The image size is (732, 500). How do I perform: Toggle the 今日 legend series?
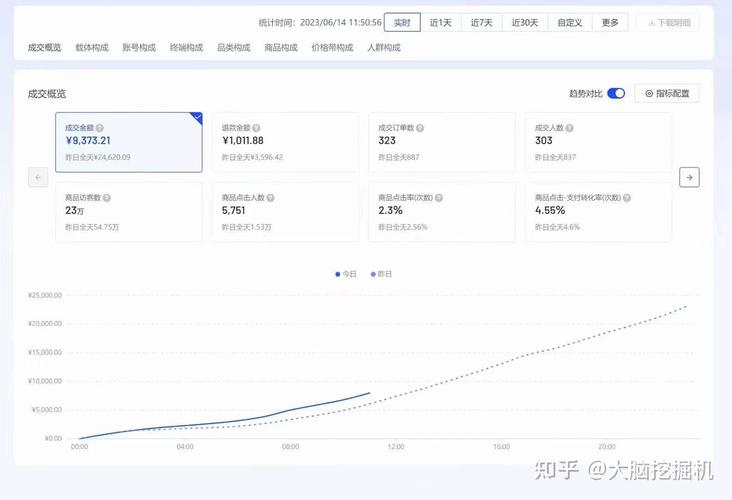point(345,274)
